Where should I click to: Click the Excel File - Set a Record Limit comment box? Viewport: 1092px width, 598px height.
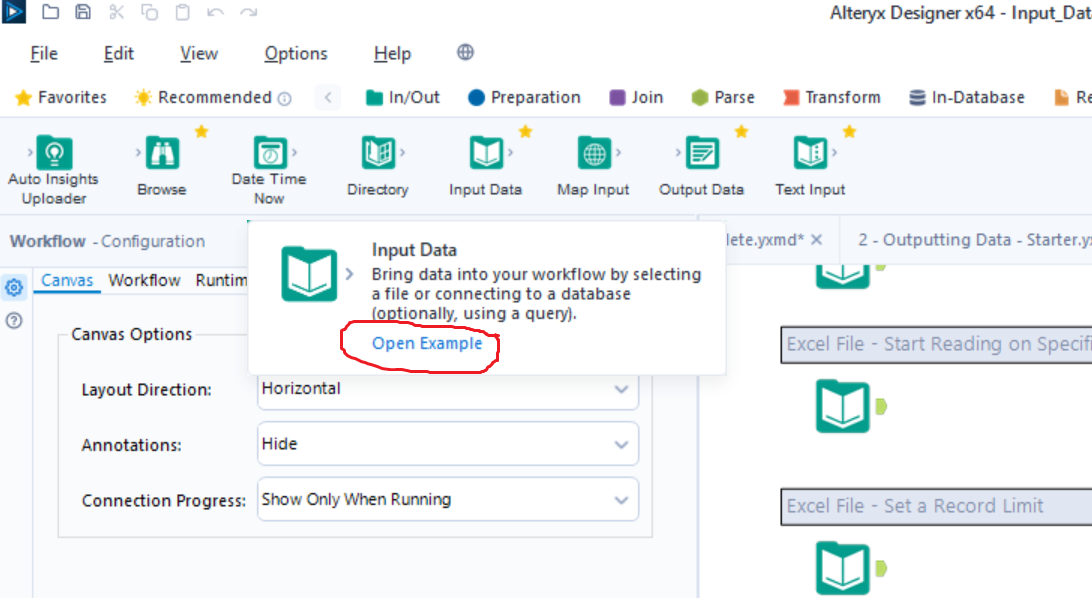pyautogui.click(x=936, y=506)
